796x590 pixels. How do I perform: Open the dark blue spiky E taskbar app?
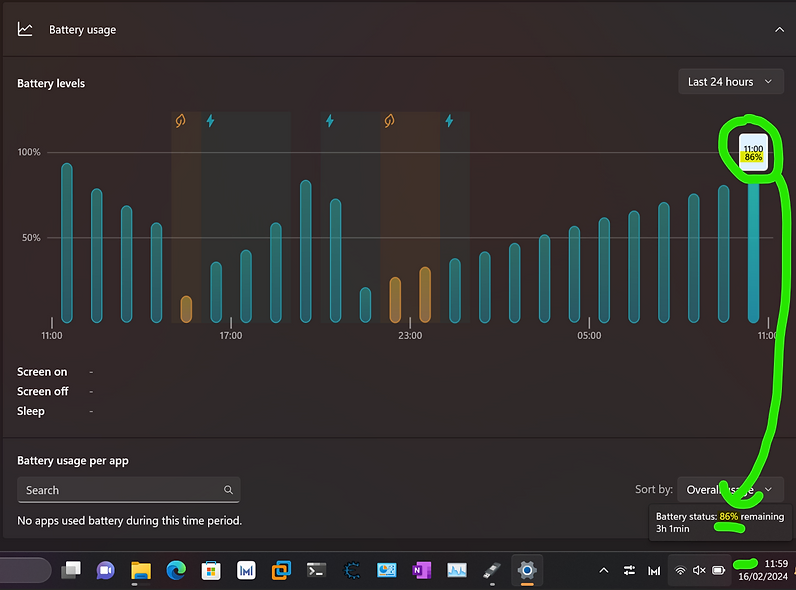tap(351, 570)
